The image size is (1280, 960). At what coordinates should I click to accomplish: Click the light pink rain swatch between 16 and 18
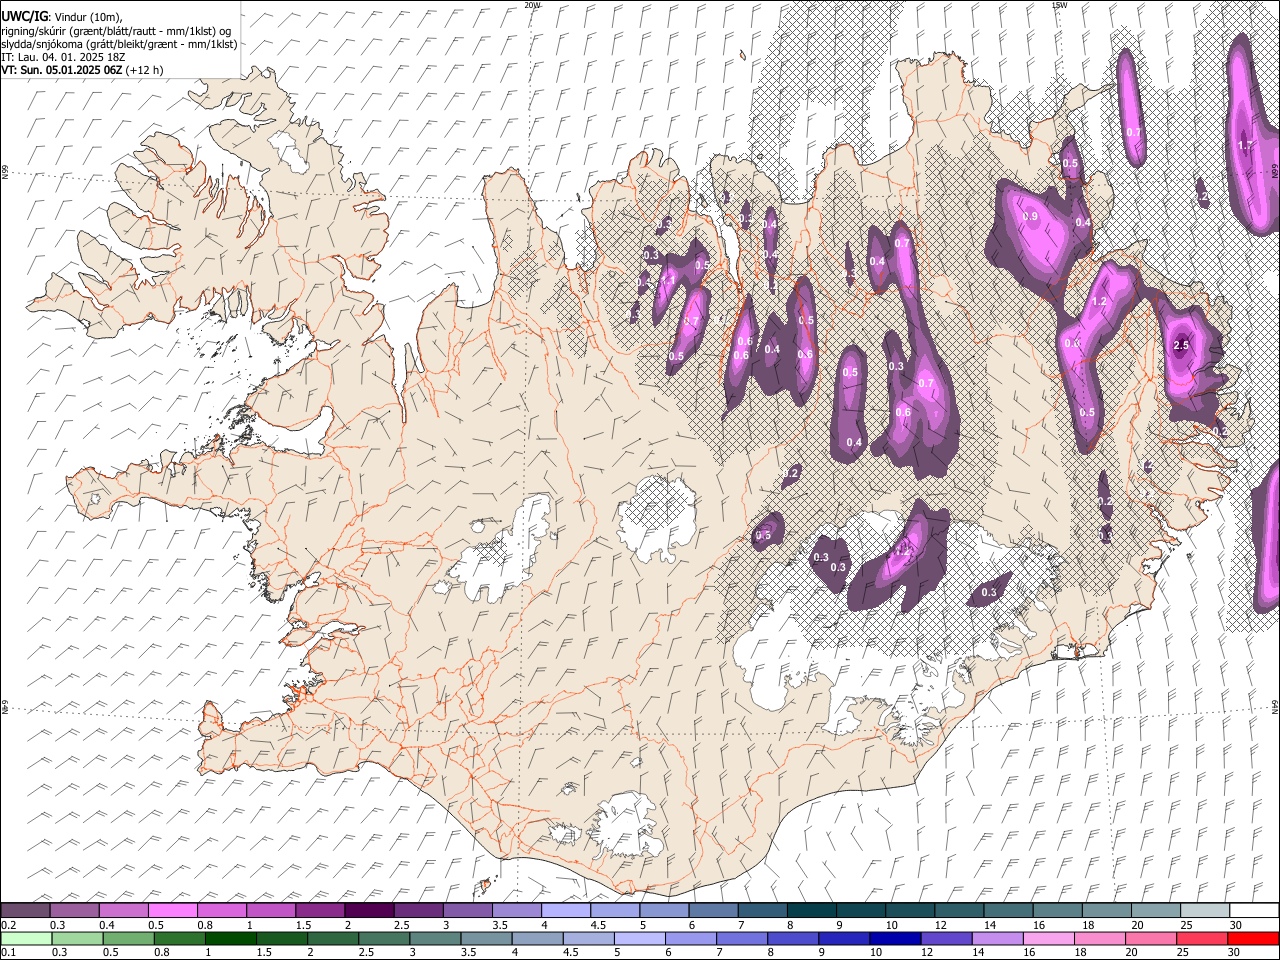pyautogui.click(x=1048, y=939)
